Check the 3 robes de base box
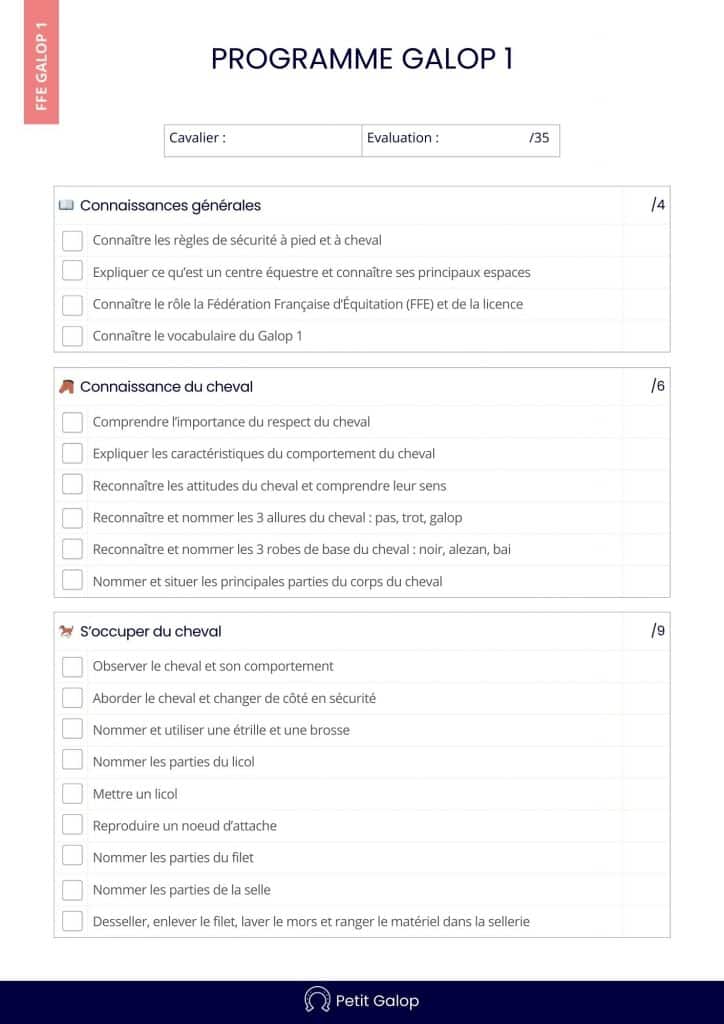724x1024 pixels. pos(72,549)
